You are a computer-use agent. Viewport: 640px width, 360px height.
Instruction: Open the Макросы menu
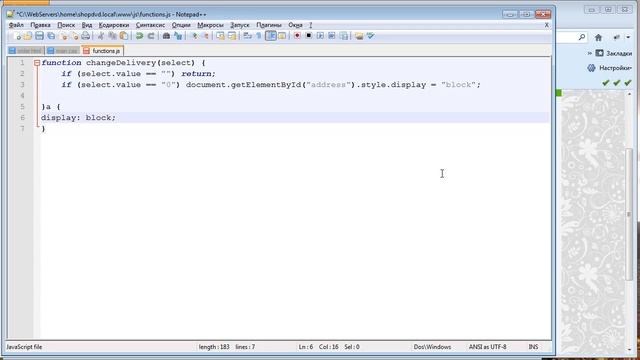click(211, 25)
